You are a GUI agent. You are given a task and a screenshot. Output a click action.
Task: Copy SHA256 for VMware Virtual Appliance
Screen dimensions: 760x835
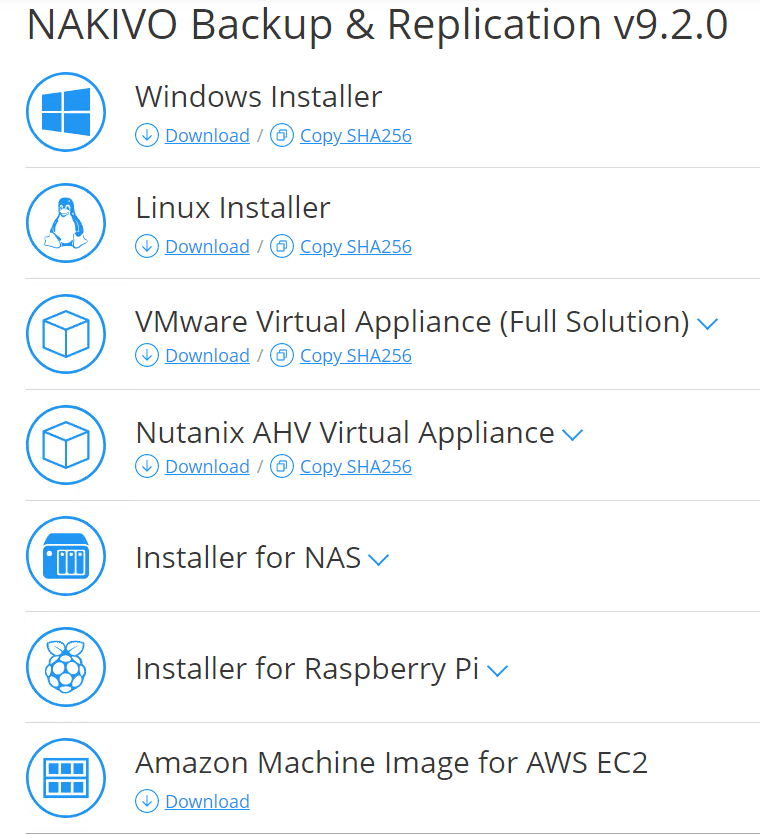(x=355, y=356)
